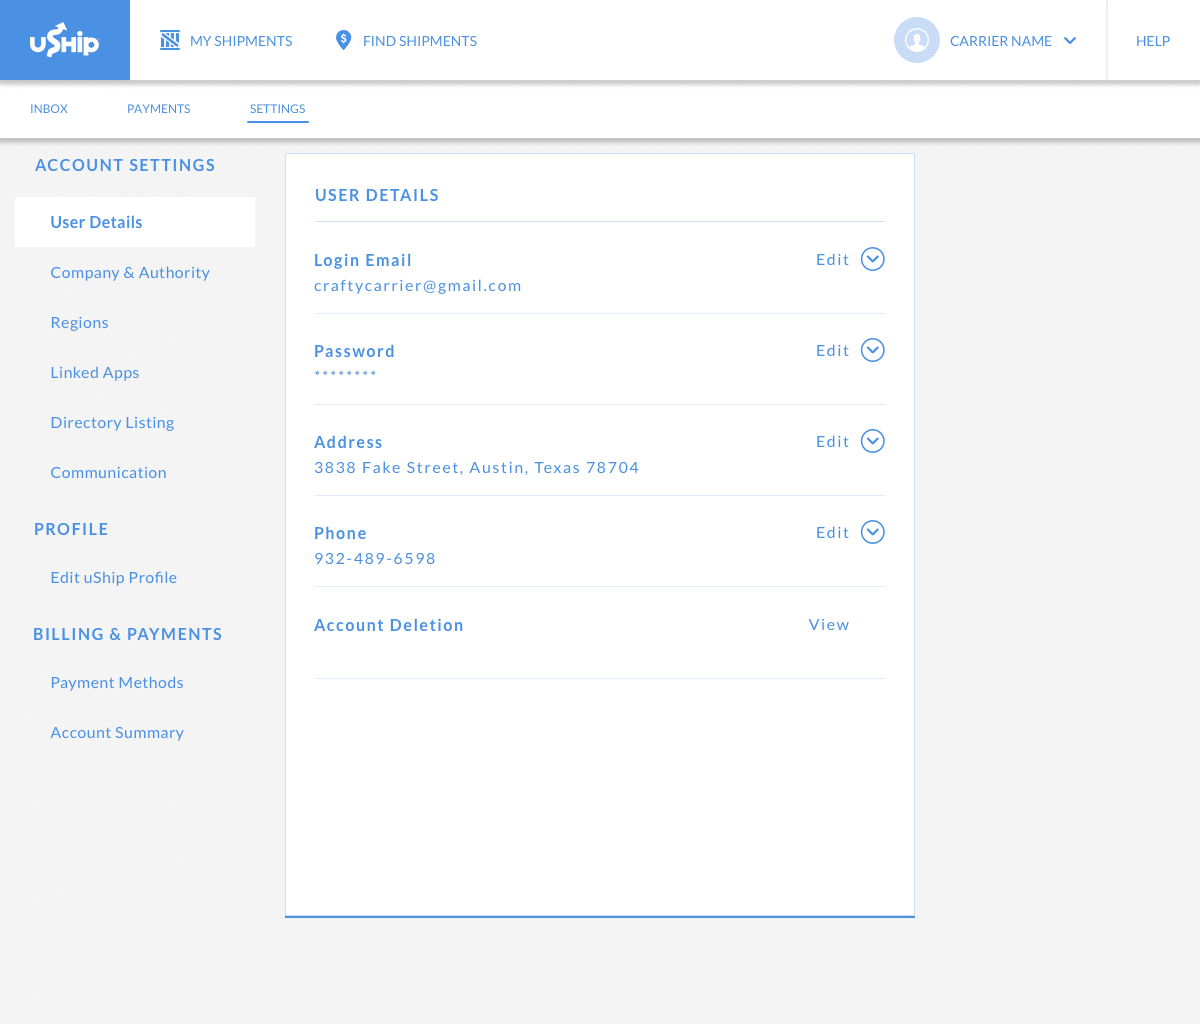Select the Settings tab
This screenshot has height=1024, width=1200.
click(278, 109)
